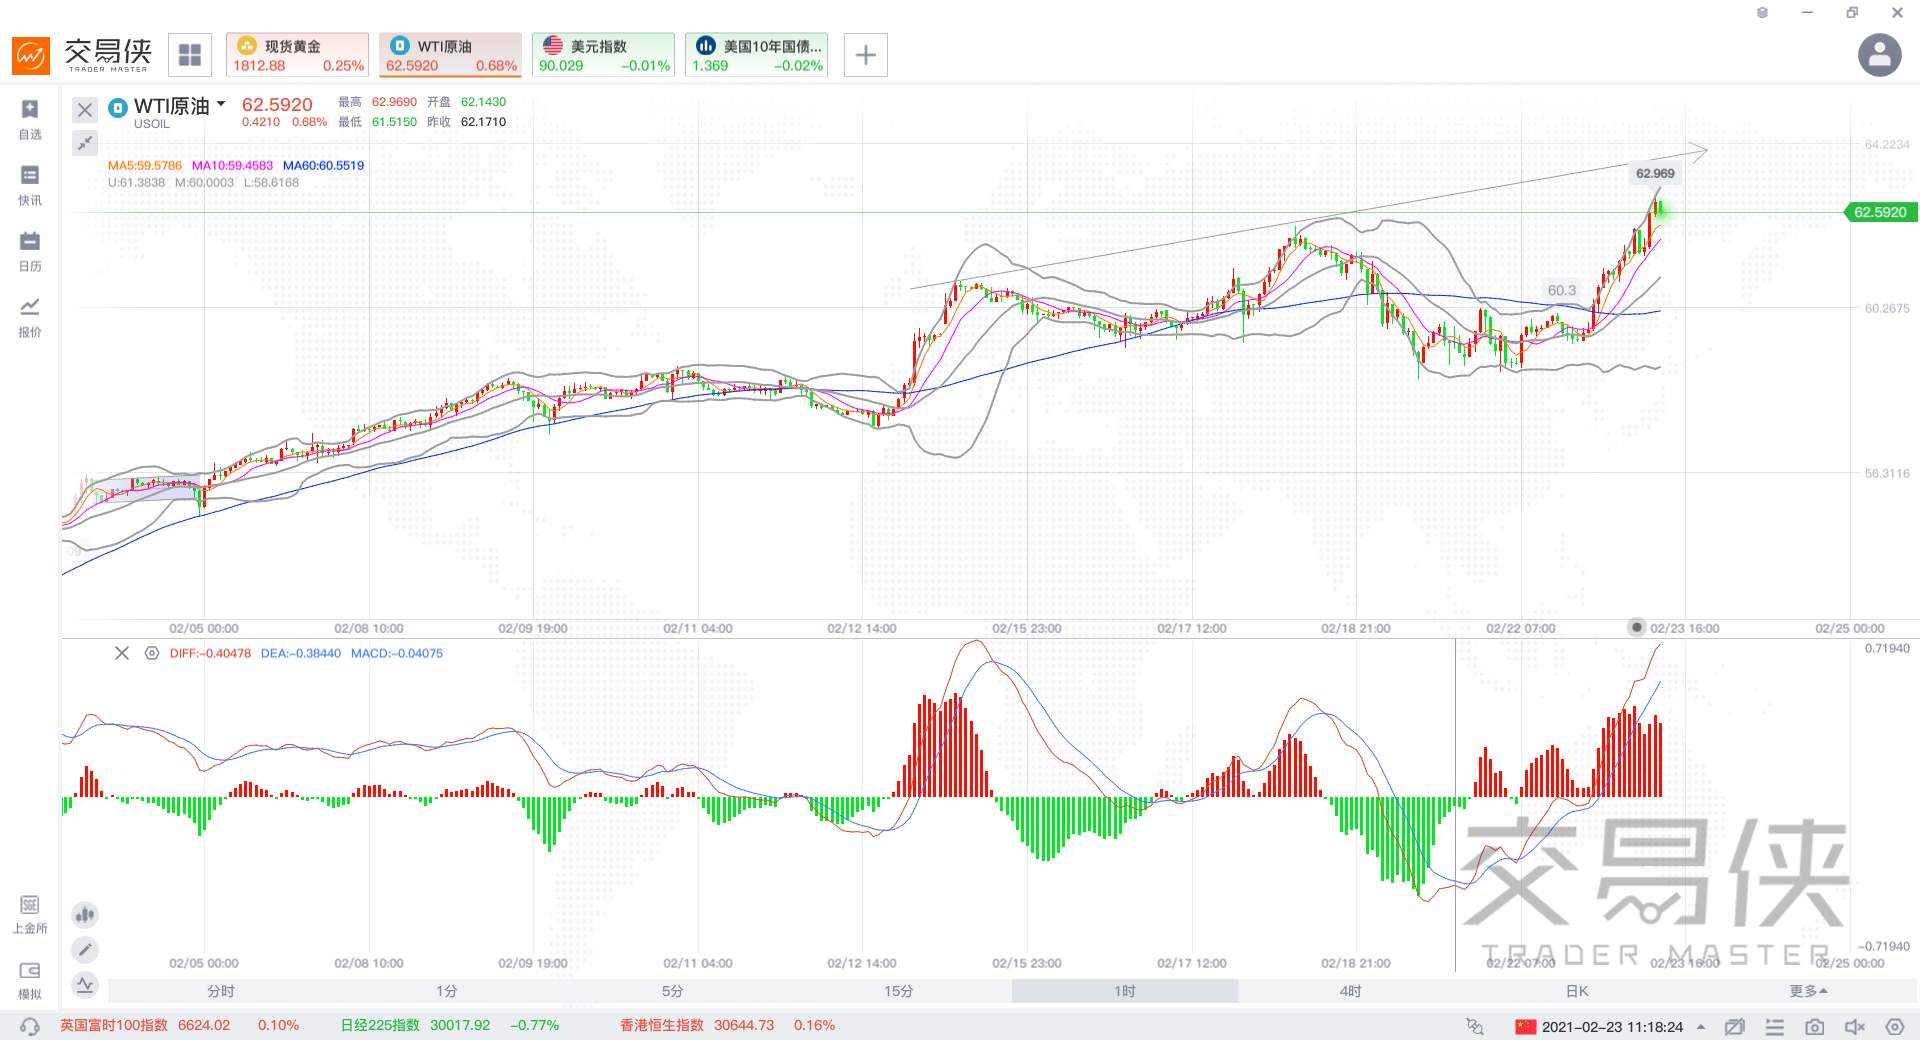Open the candlestick chart type selector
The image size is (1920, 1040).
(x=85, y=914)
